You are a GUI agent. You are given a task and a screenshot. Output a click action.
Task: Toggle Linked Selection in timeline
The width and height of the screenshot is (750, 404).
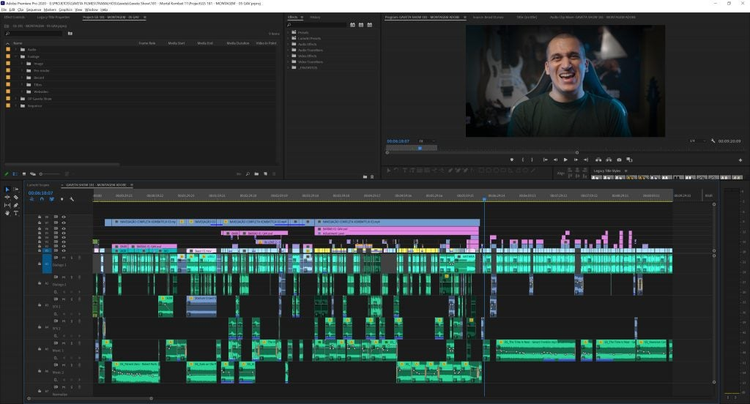(52, 199)
